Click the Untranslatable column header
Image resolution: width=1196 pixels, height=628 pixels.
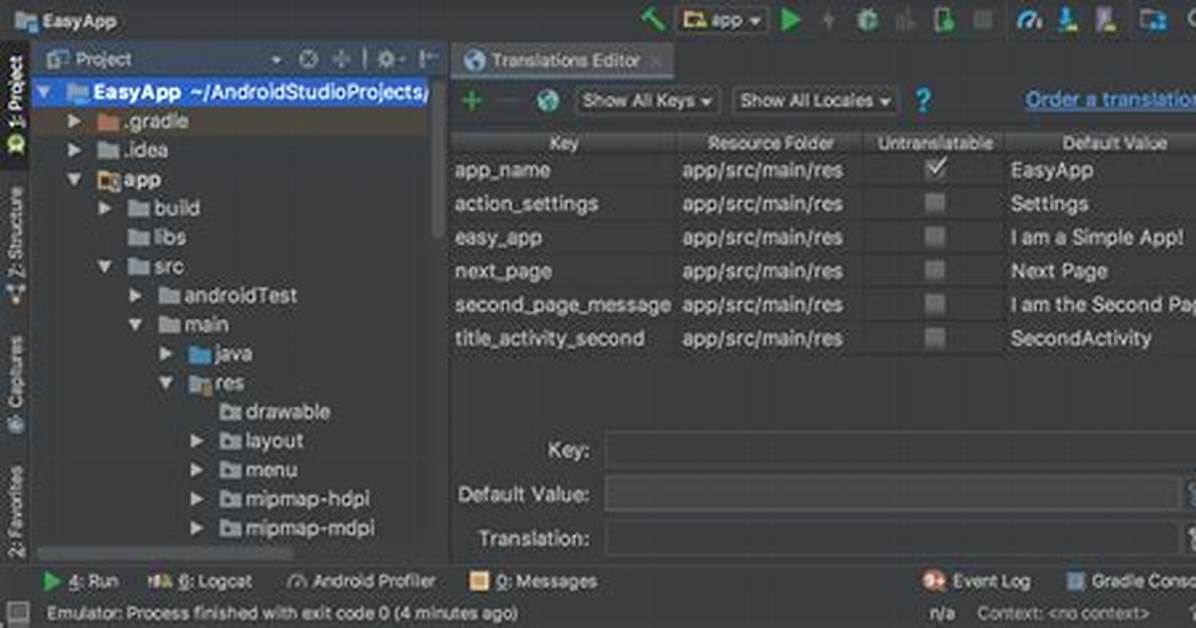pos(934,143)
